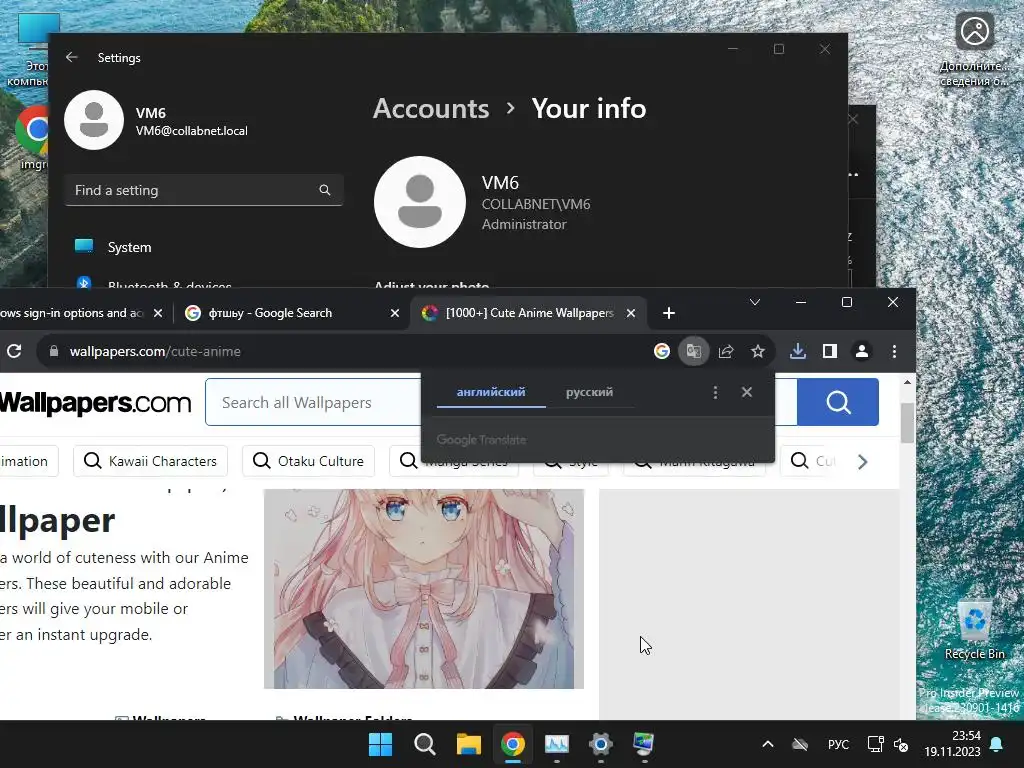The width and height of the screenshot is (1024, 768).
Task: Click the page vertical scrollbar thumb
Action: coord(907,423)
